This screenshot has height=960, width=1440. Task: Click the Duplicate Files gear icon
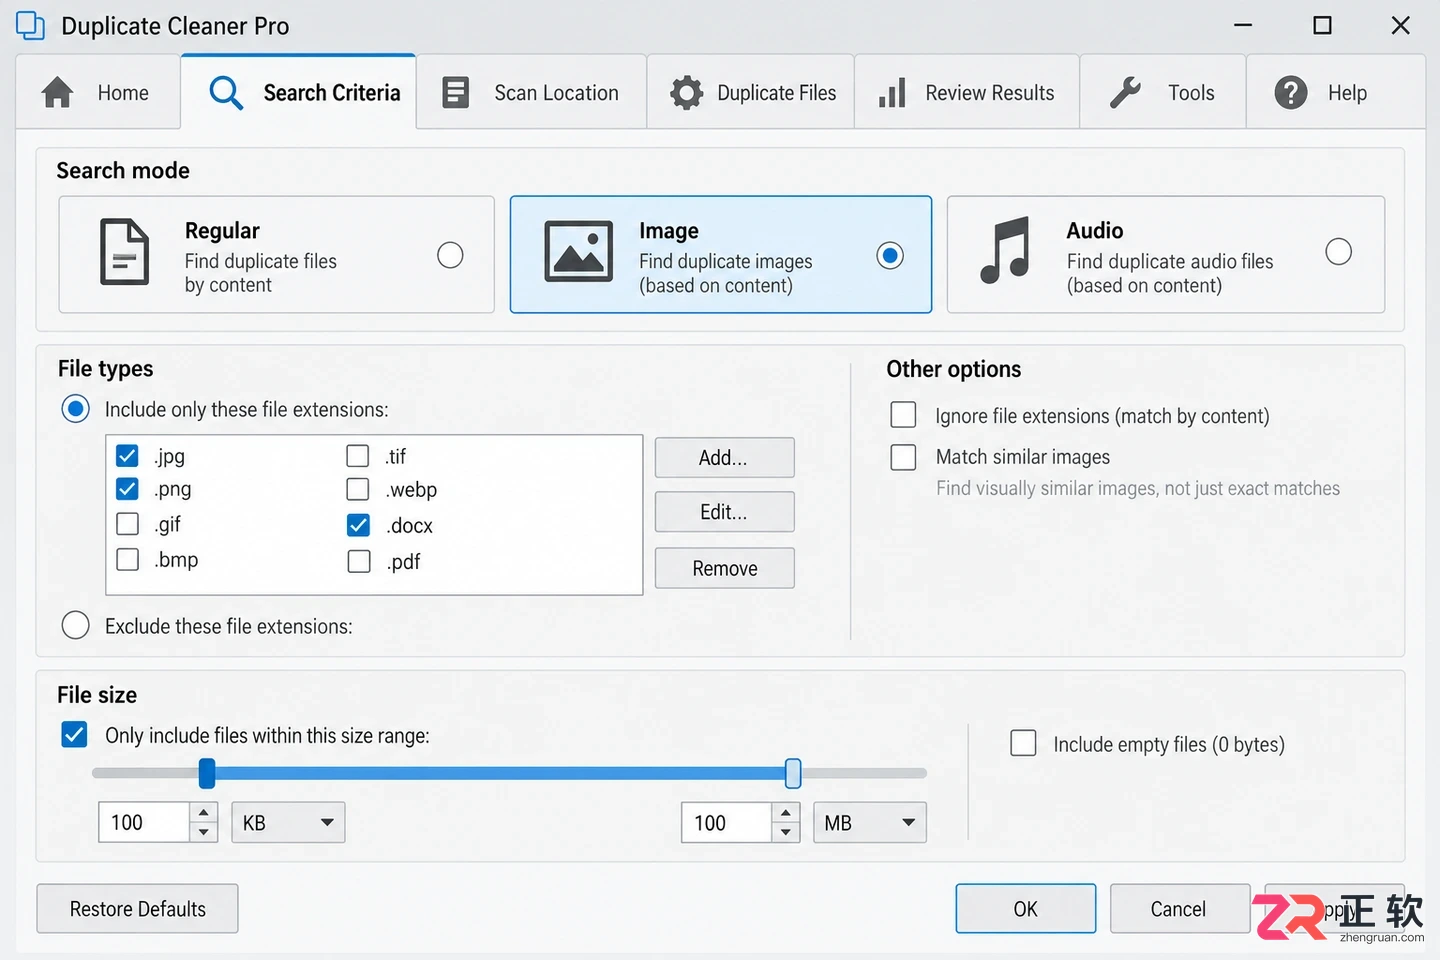pyautogui.click(x=686, y=93)
